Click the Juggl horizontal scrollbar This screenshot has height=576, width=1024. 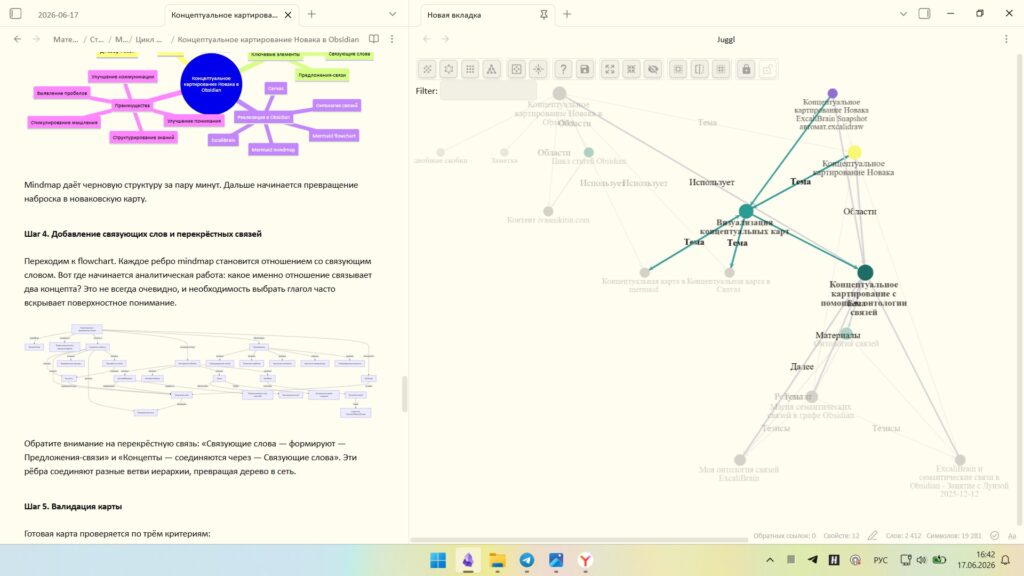click(579, 540)
